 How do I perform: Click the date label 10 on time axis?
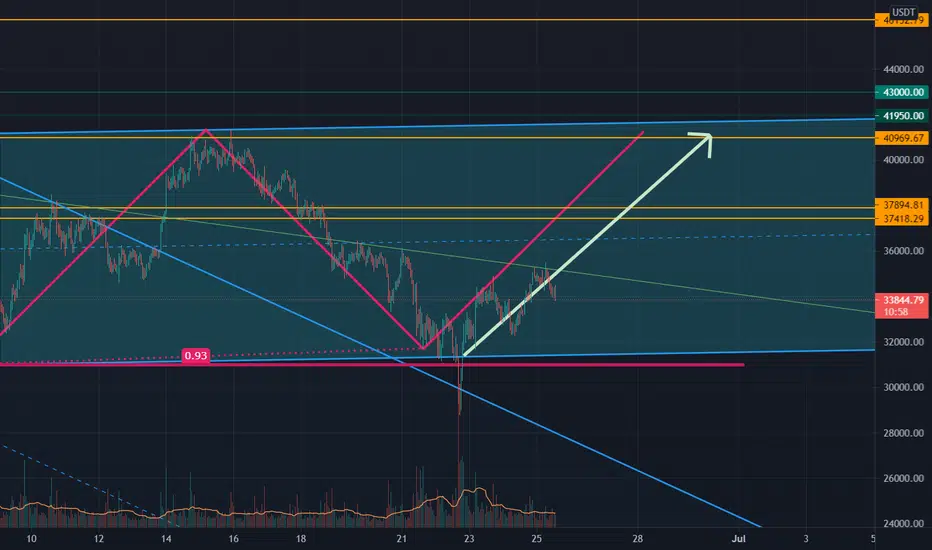(32, 539)
